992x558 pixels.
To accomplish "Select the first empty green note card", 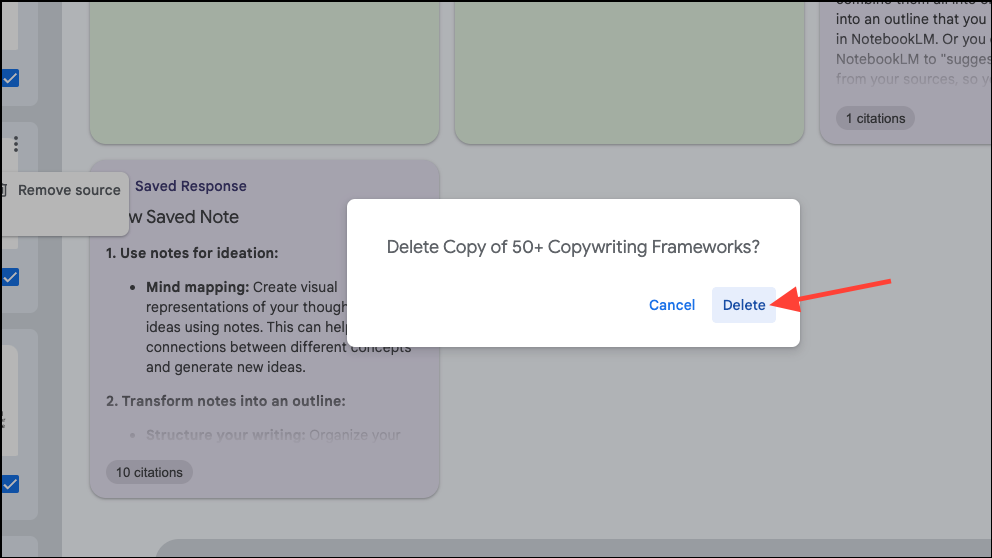I will pos(264,72).
